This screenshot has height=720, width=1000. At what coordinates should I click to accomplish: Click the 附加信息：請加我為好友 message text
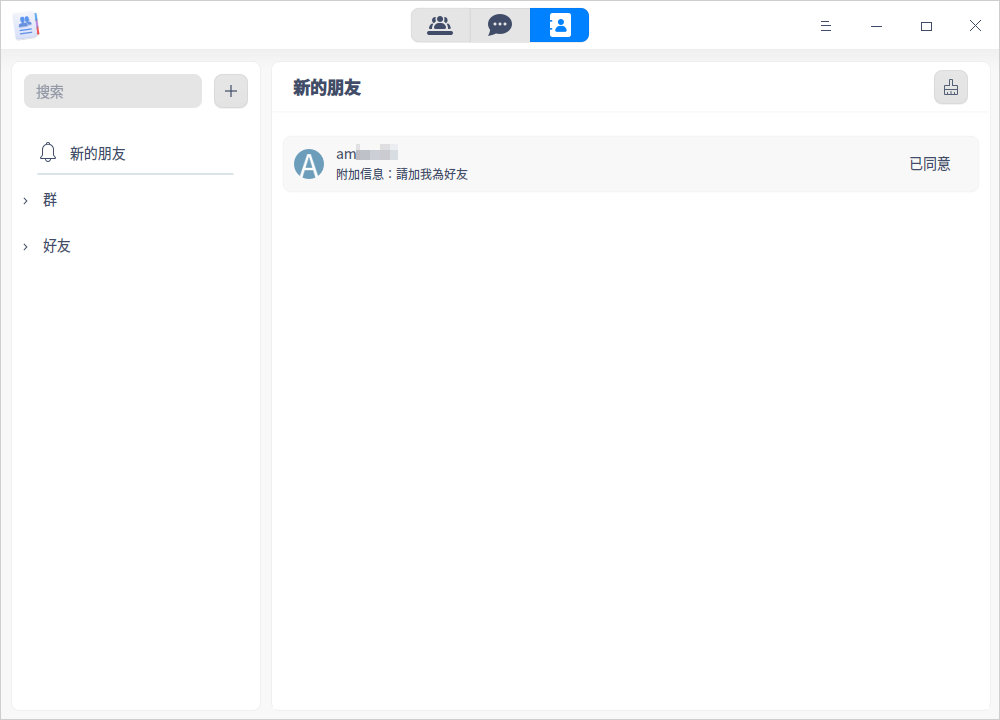pyautogui.click(x=402, y=174)
